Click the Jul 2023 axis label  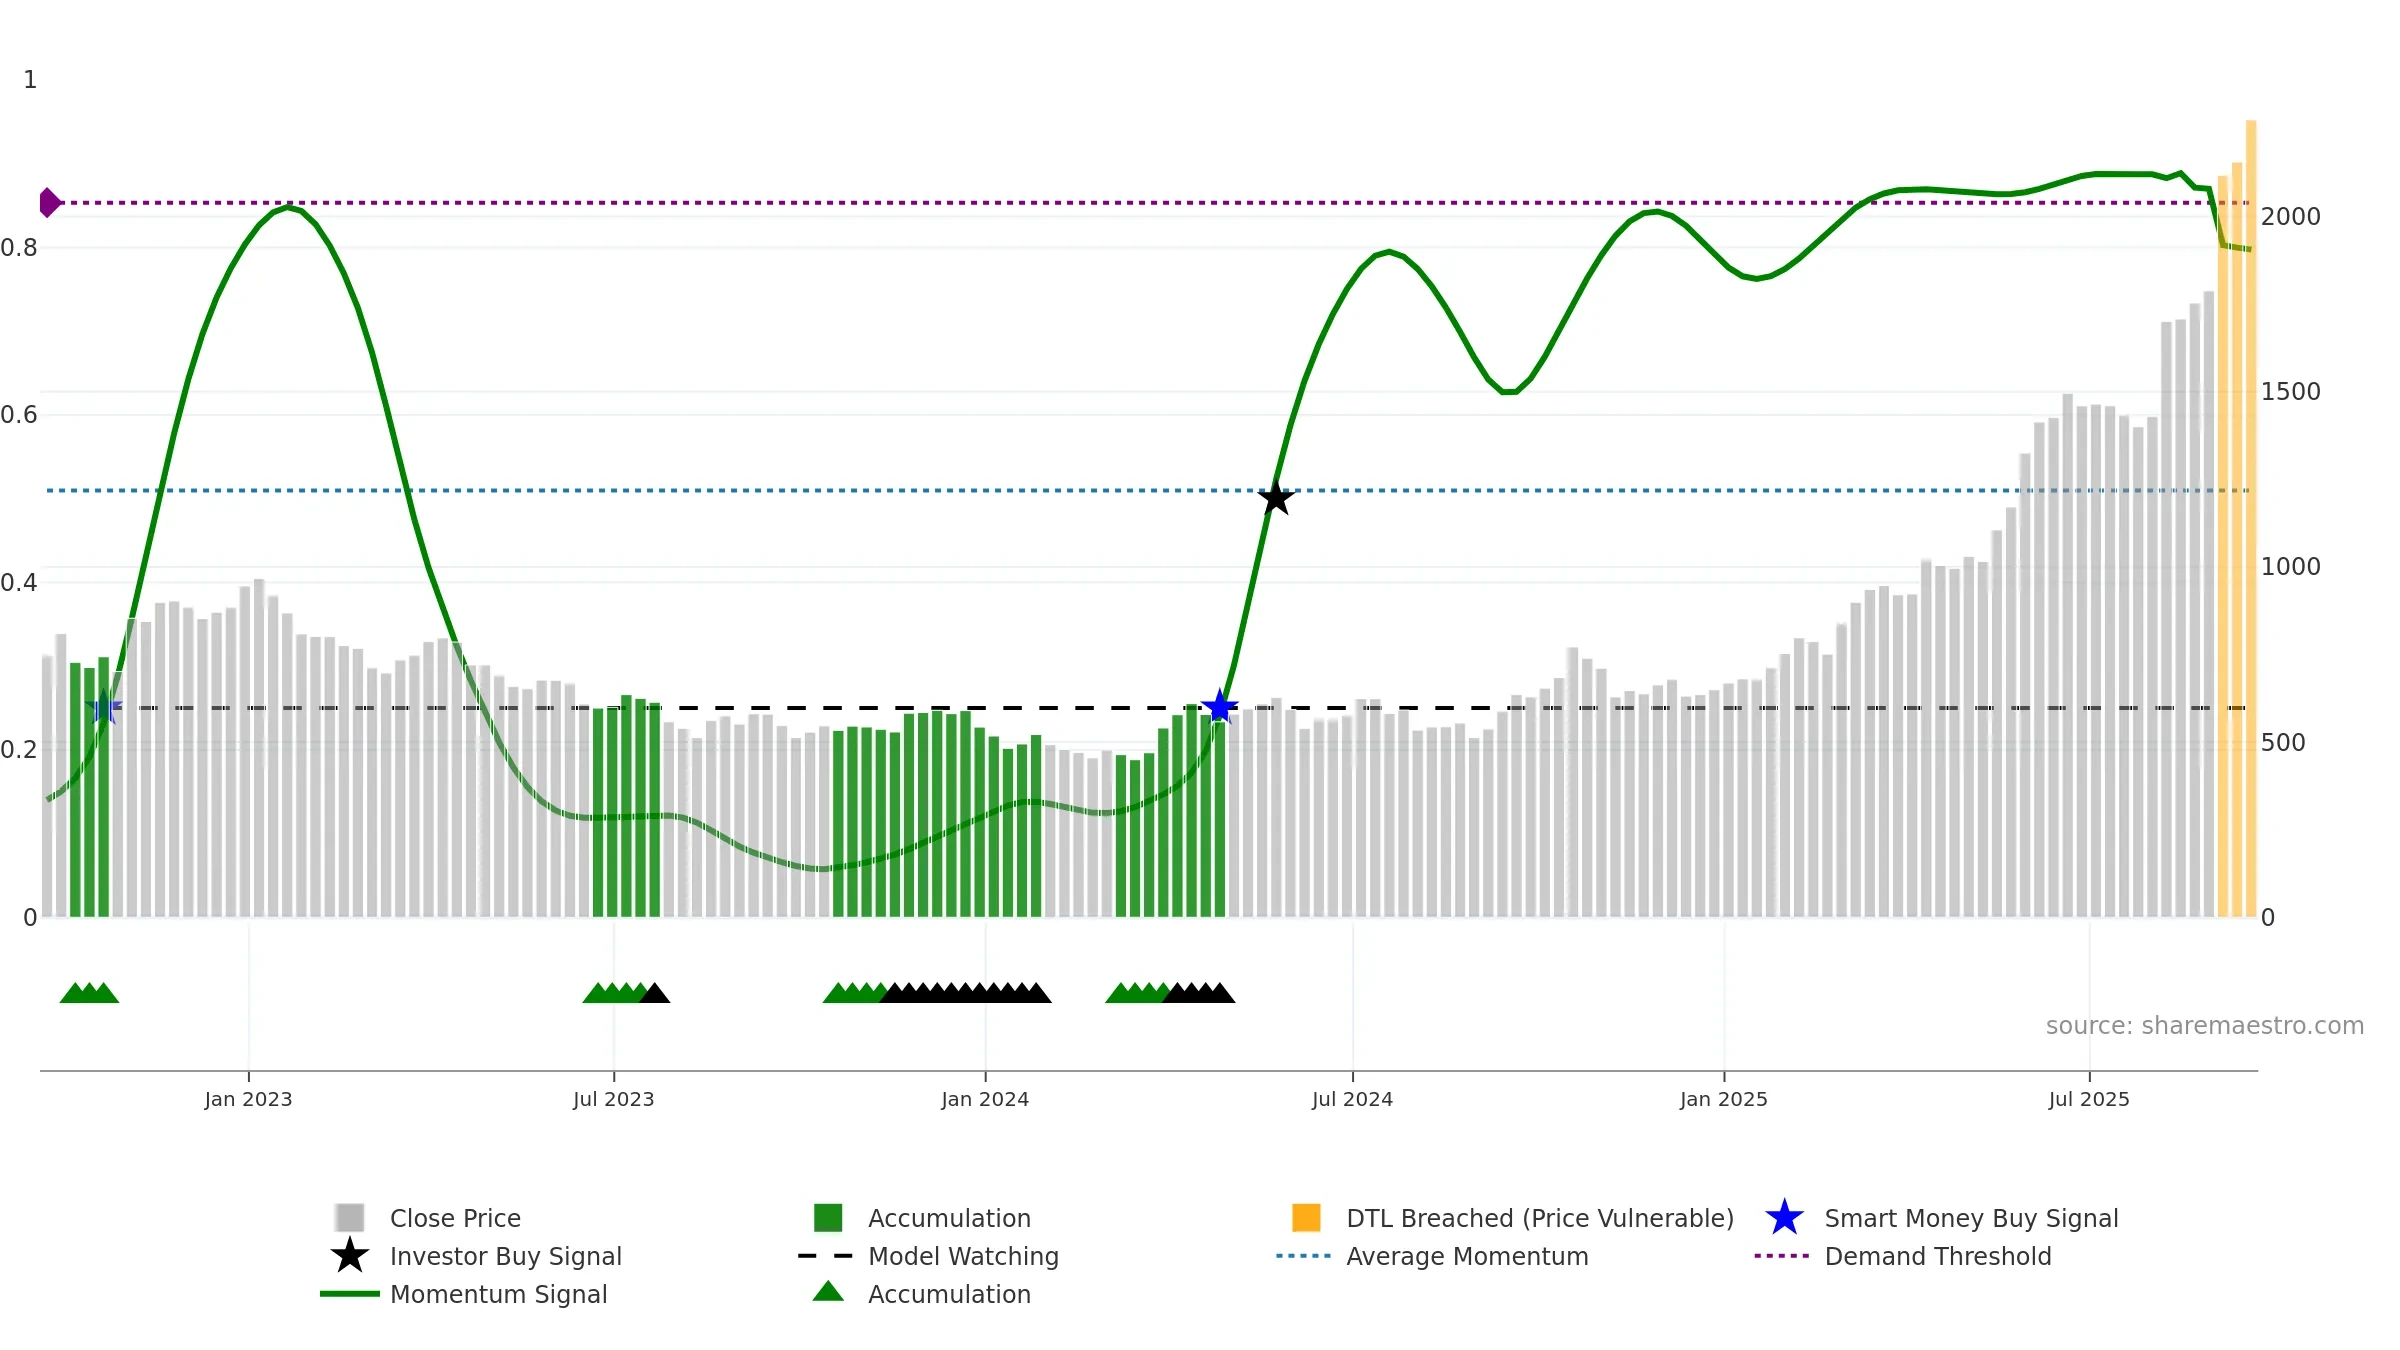(613, 1099)
